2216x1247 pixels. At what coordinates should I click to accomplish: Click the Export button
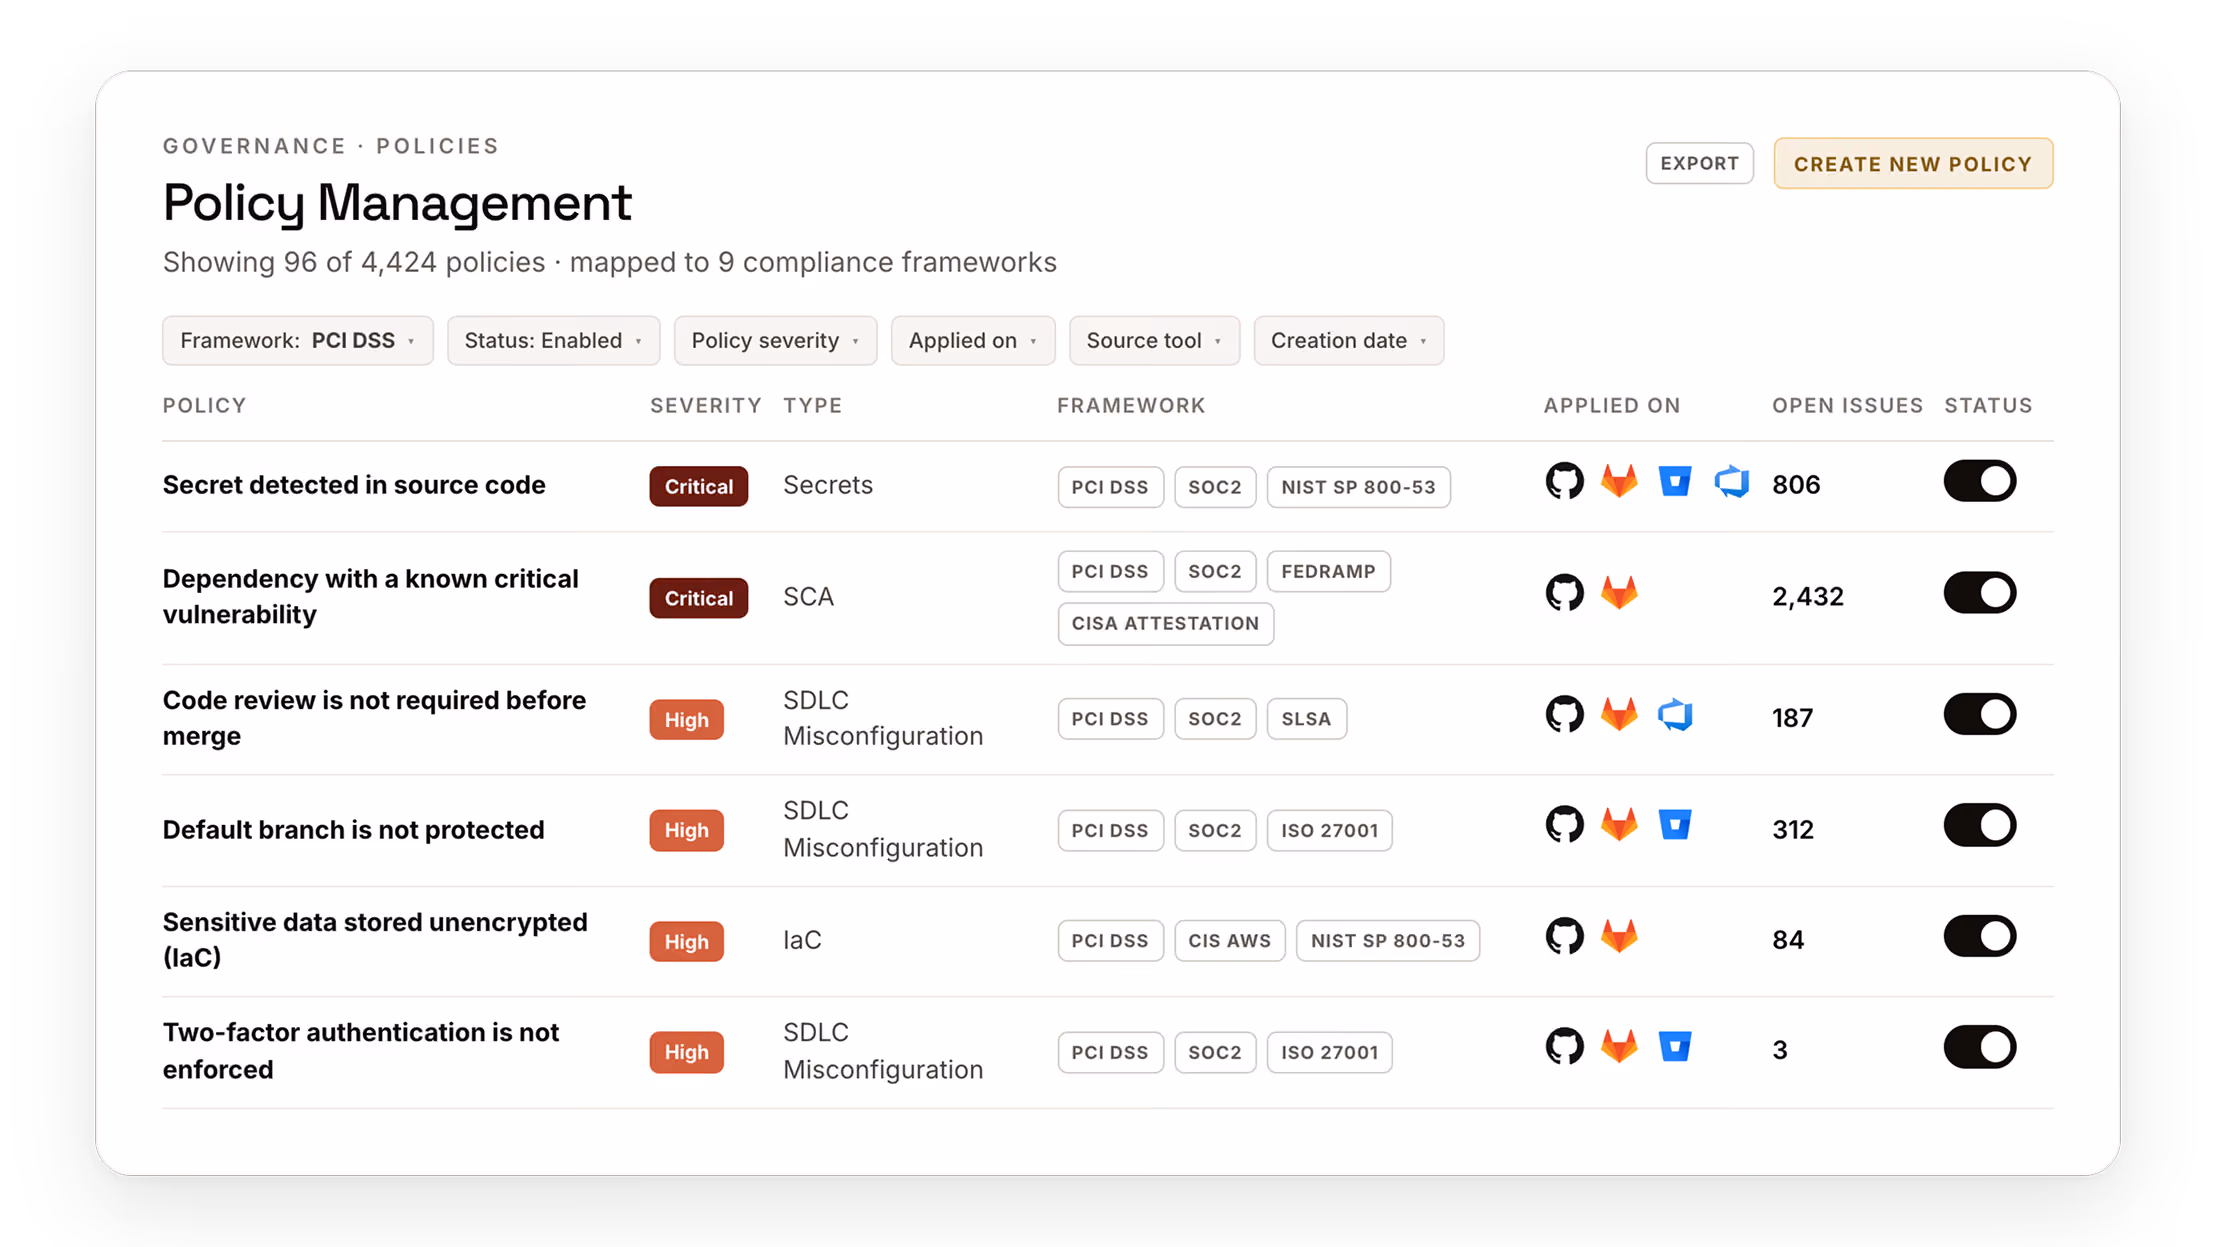1699,163
